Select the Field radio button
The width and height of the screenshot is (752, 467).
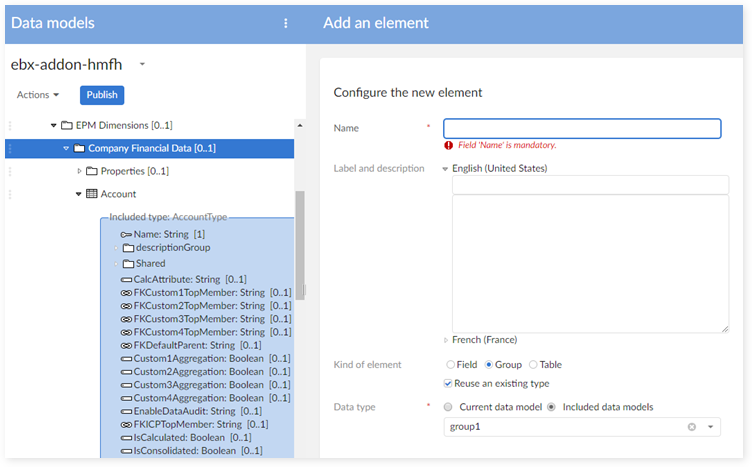(450, 365)
